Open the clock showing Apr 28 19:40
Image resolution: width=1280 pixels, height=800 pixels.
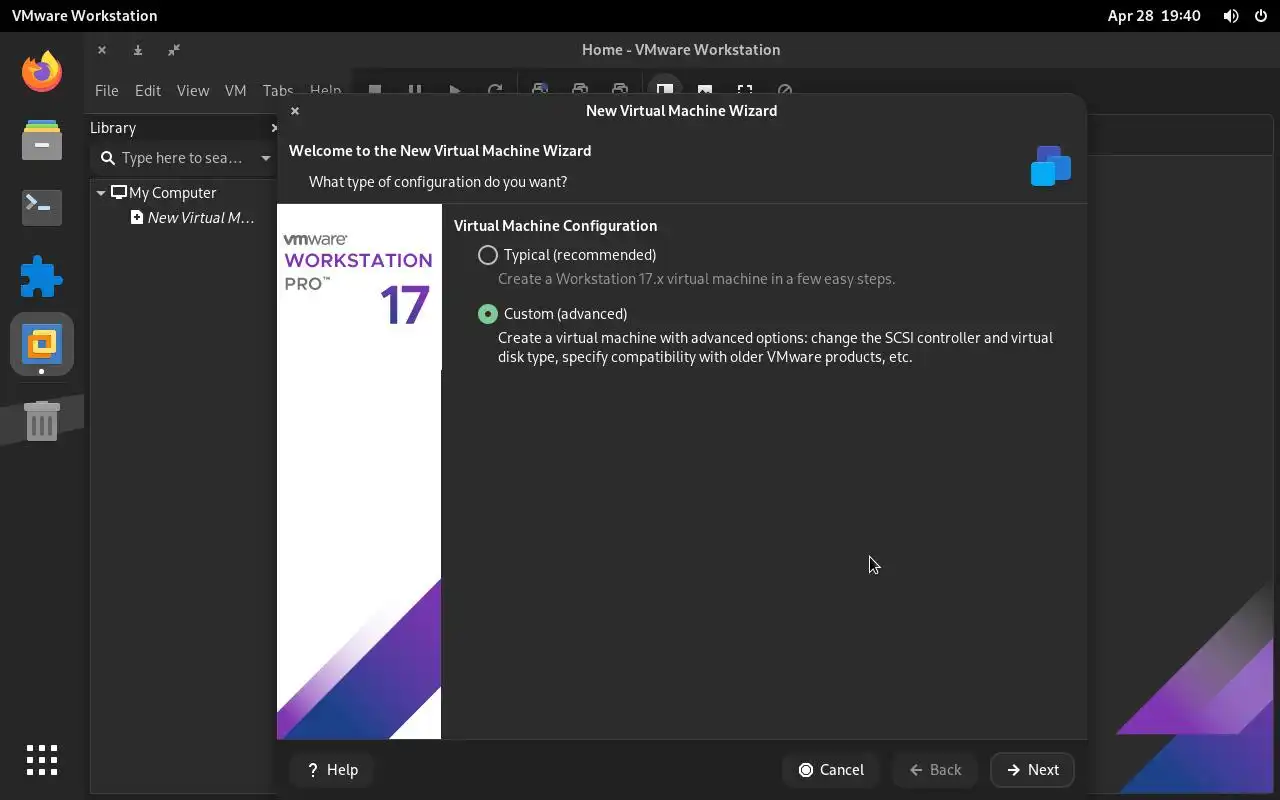[1154, 16]
